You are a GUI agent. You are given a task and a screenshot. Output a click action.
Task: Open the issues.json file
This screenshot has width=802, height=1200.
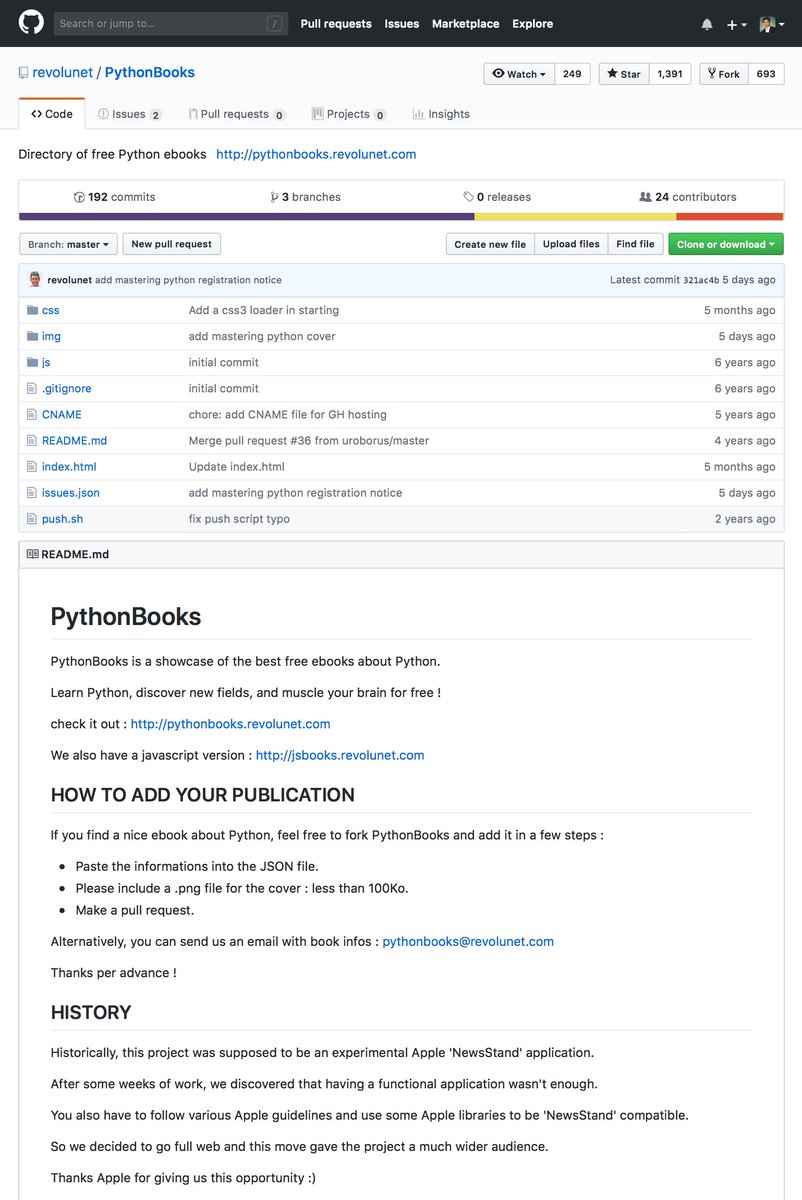pyautogui.click(x=71, y=492)
